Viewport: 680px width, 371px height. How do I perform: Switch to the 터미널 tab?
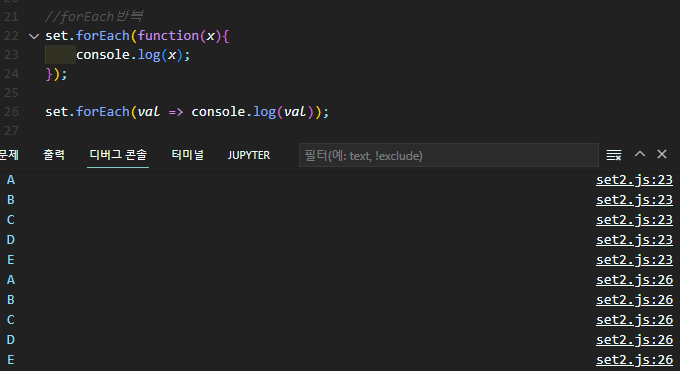point(187,155)
